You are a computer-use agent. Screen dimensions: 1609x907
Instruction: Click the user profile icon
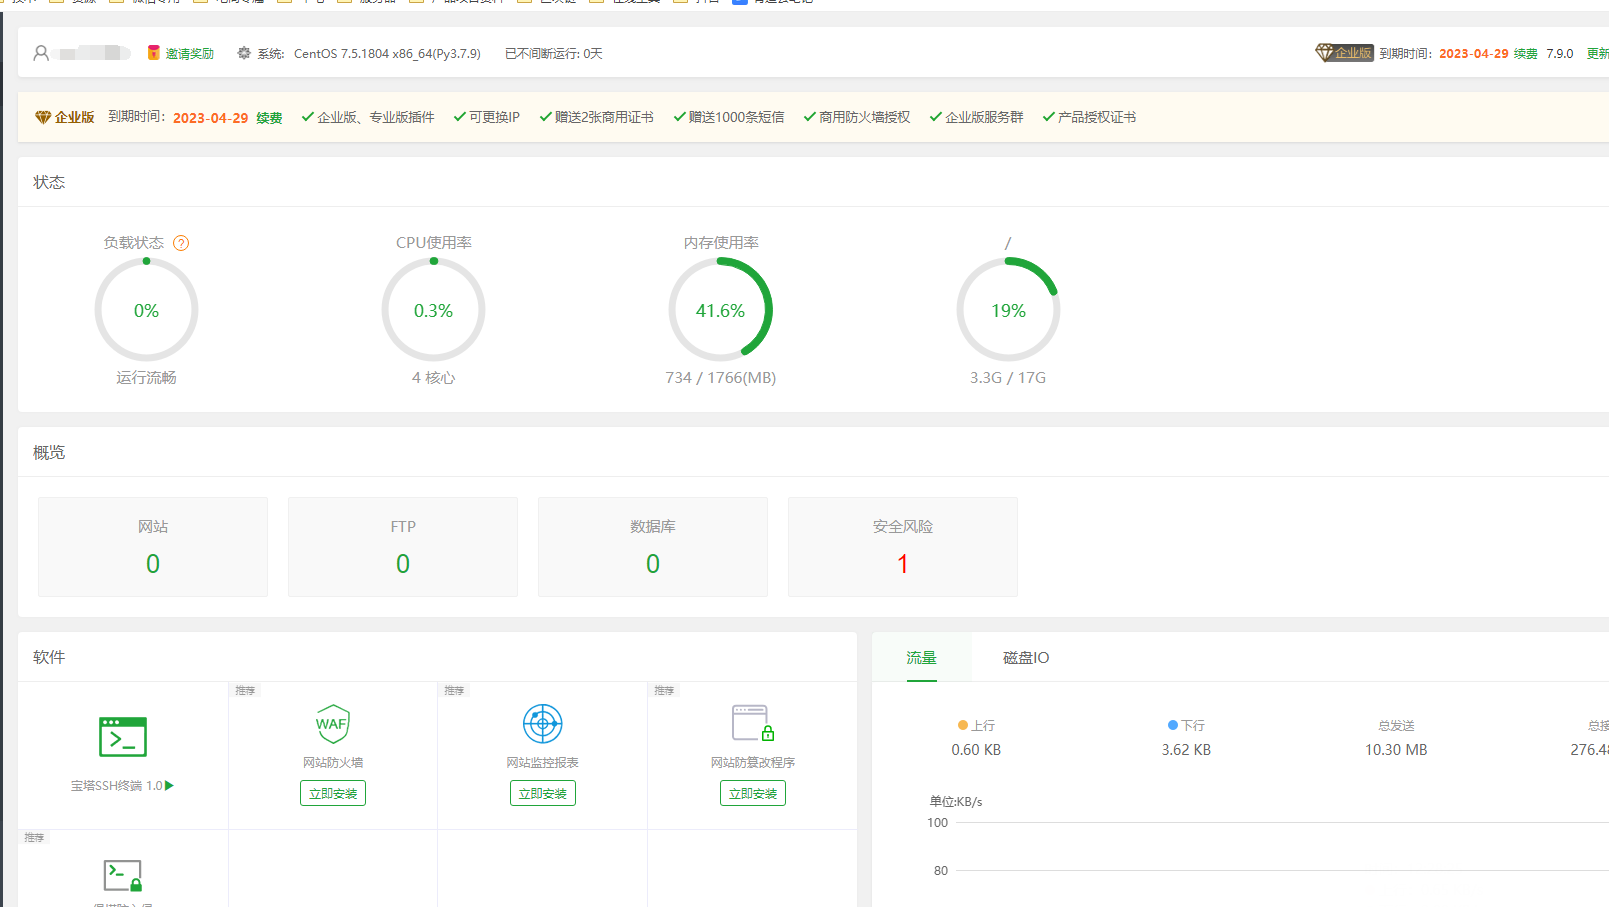point(41,53)
